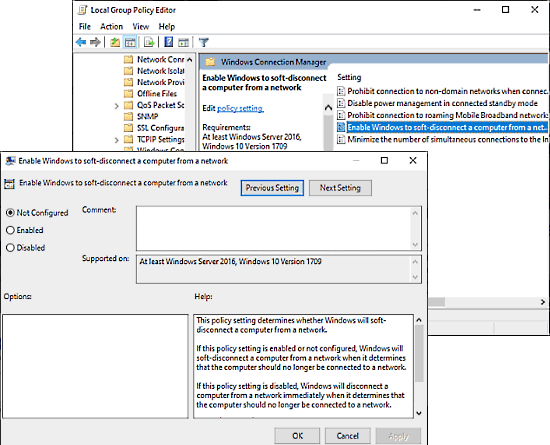This screenshot has width=550, height=445.
Task: Click the Next Setting button
Action: 340,188
